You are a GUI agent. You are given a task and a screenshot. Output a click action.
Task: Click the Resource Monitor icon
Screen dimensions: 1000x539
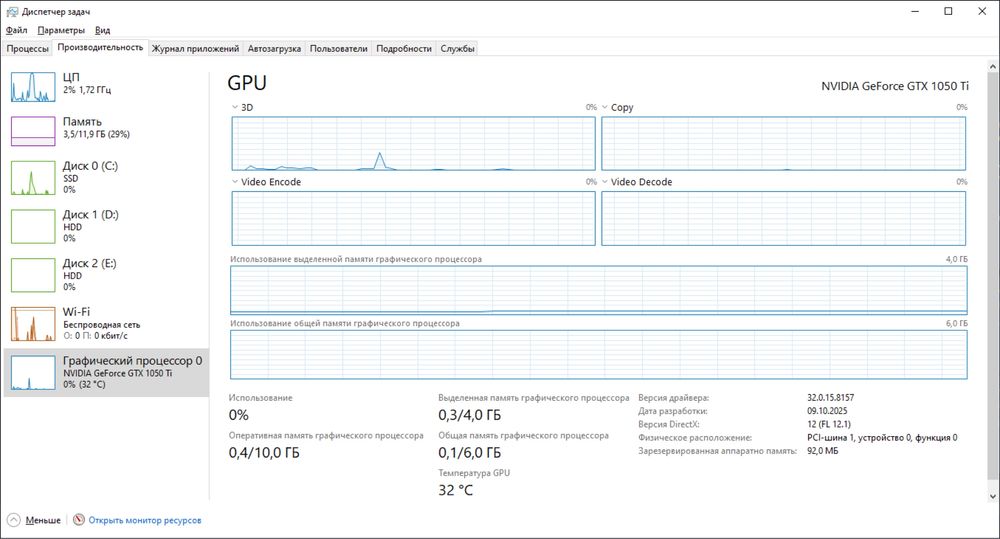[x=79, y=520]
